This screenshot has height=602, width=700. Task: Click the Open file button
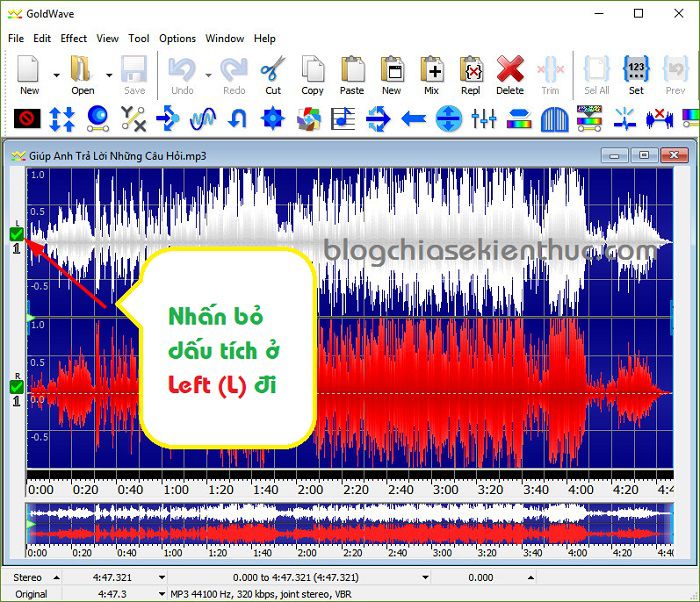83,74
